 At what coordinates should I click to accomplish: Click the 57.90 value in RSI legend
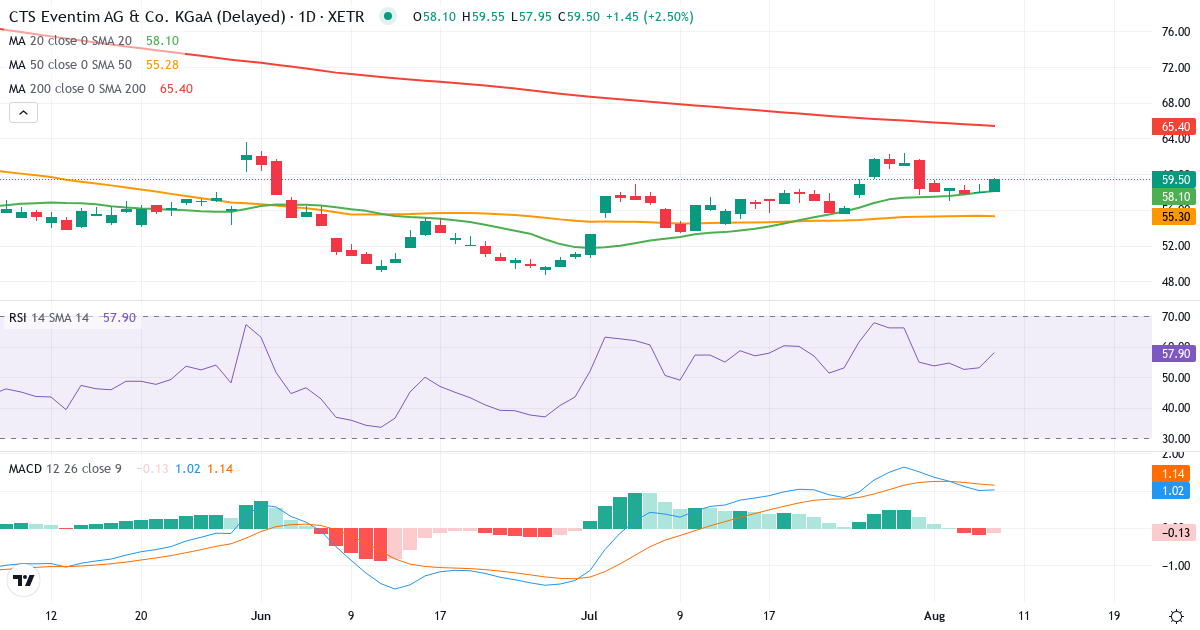point(119,317)
